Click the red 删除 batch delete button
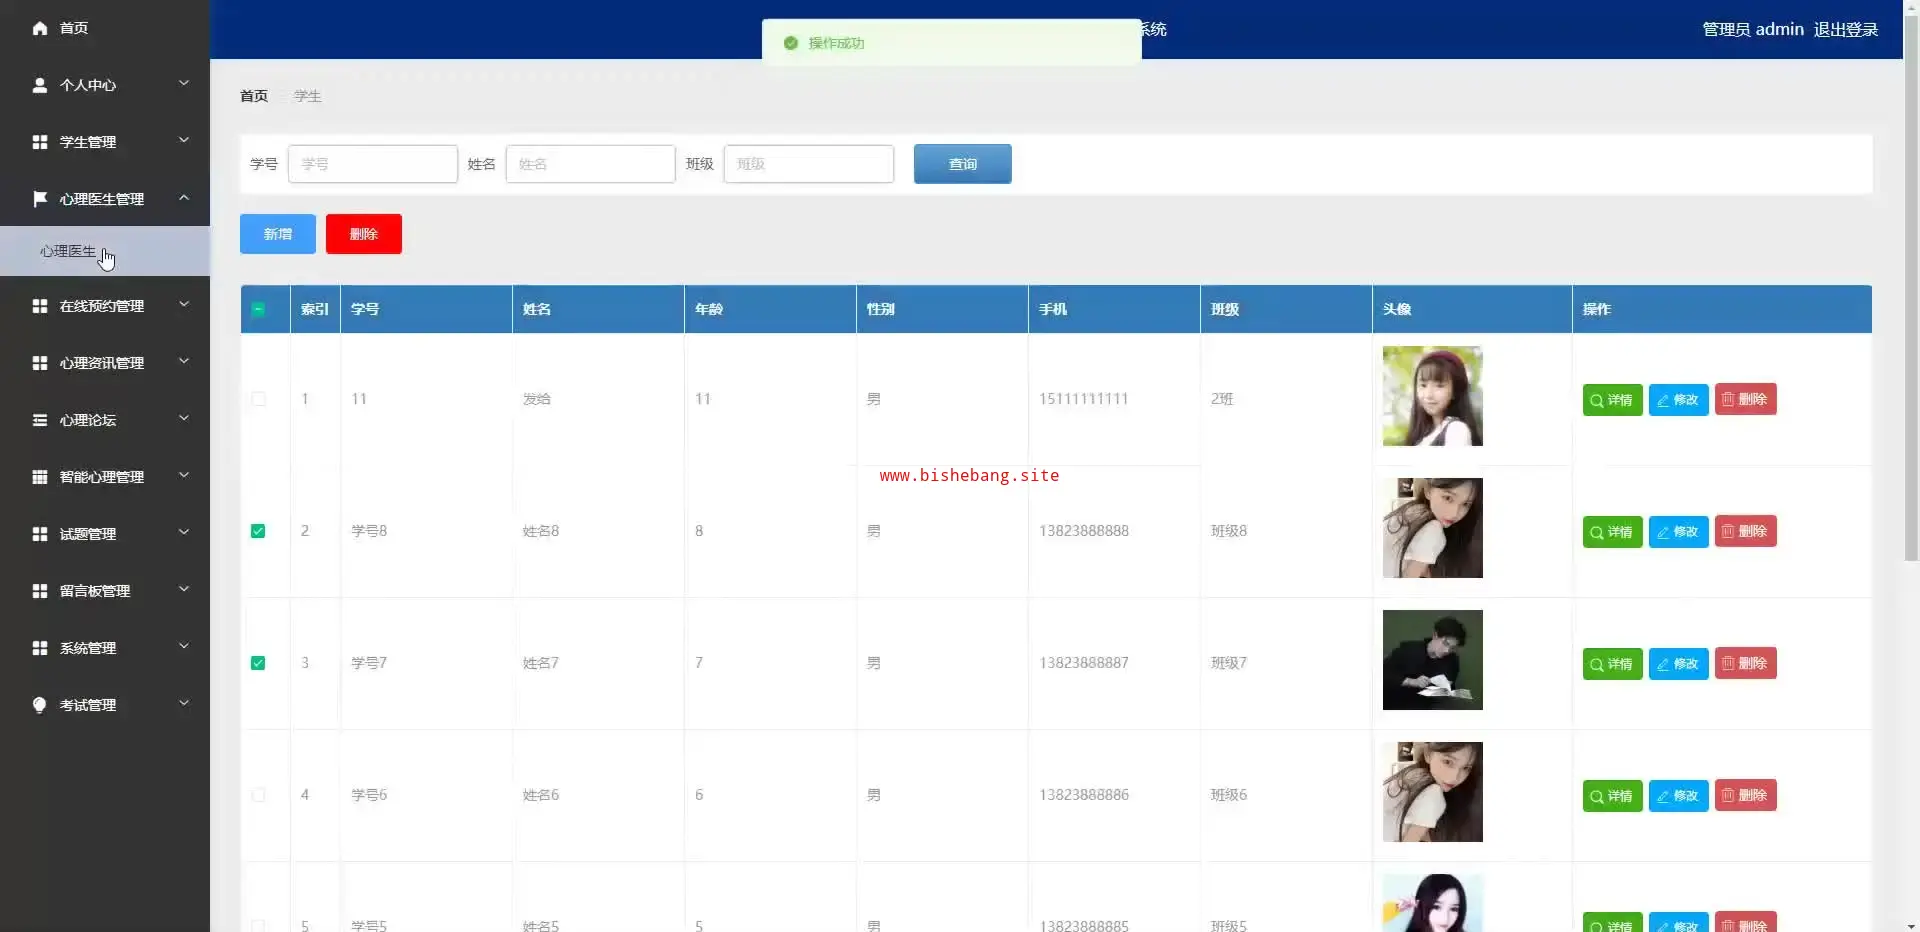The width and height of the screenshot is (1920, 932). (363, 234)
